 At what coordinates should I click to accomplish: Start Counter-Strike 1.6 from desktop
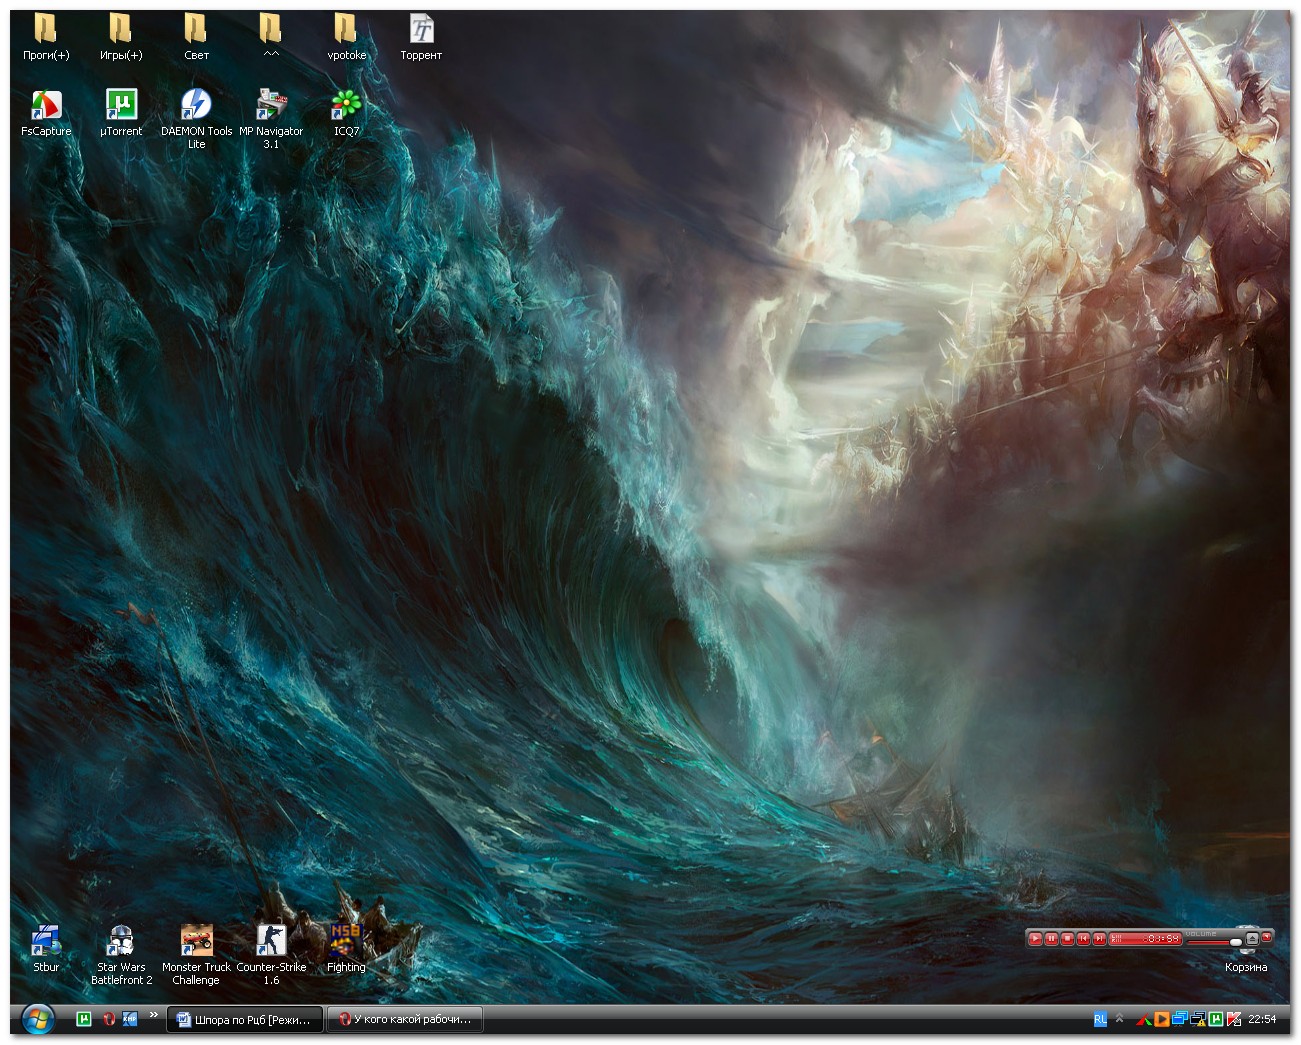[271, 942]
